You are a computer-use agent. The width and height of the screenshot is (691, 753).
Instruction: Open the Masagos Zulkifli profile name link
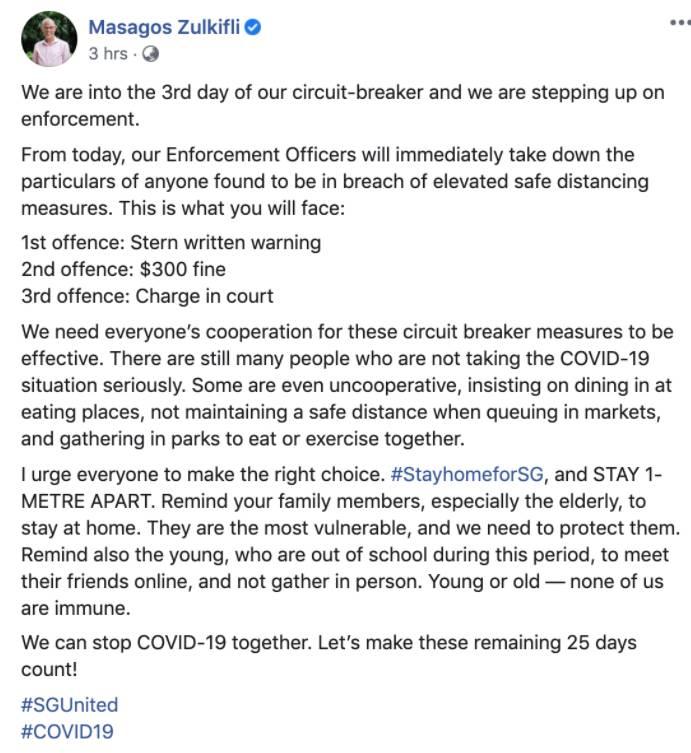pyautogui.click(x=165, y=28)
